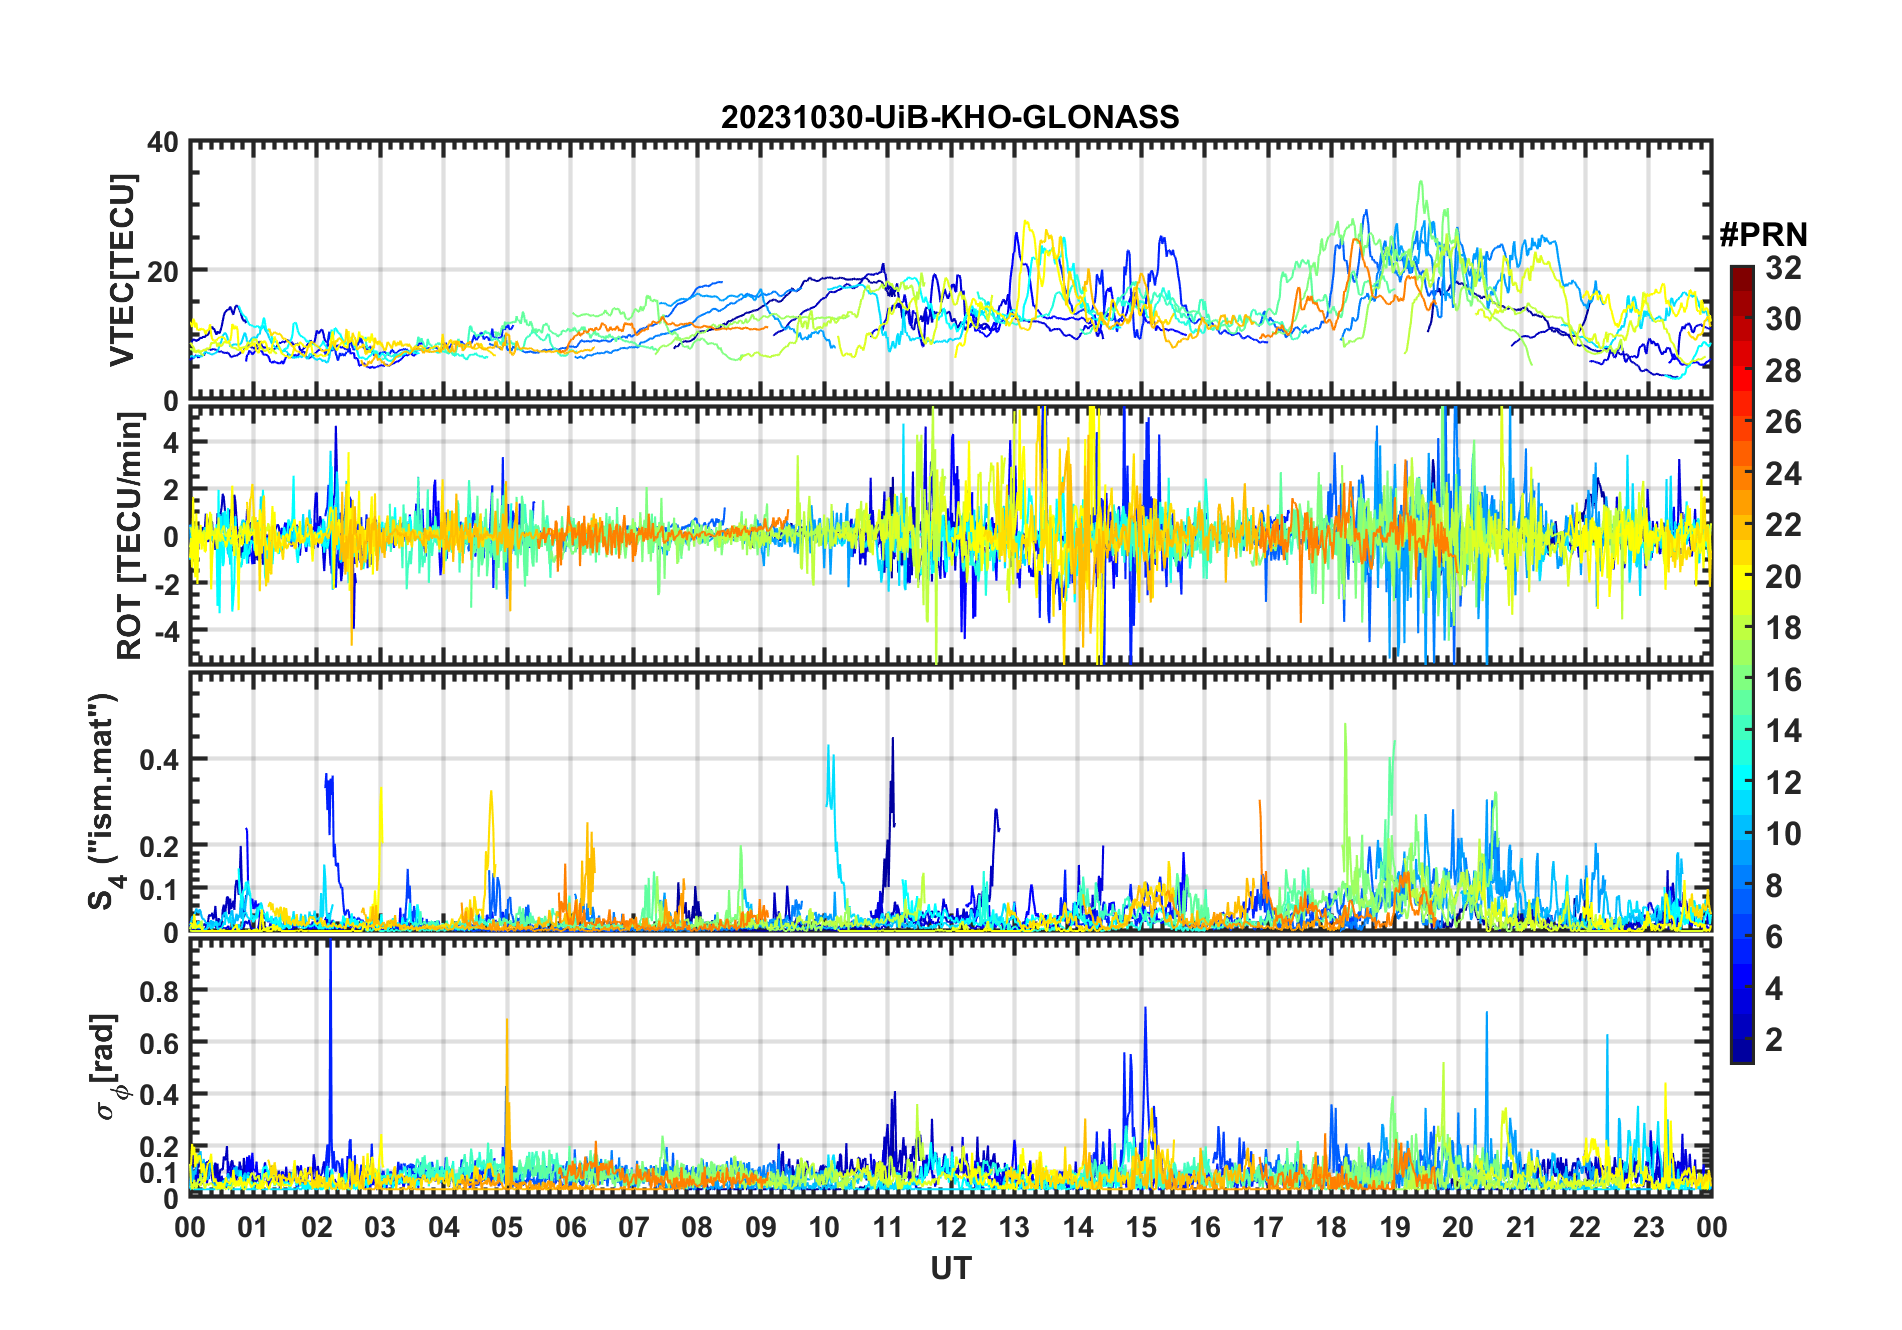This screenshot has width=1902, height=1330.
Task: Select colorbar tick label 16
Action: click(1783, 680)
